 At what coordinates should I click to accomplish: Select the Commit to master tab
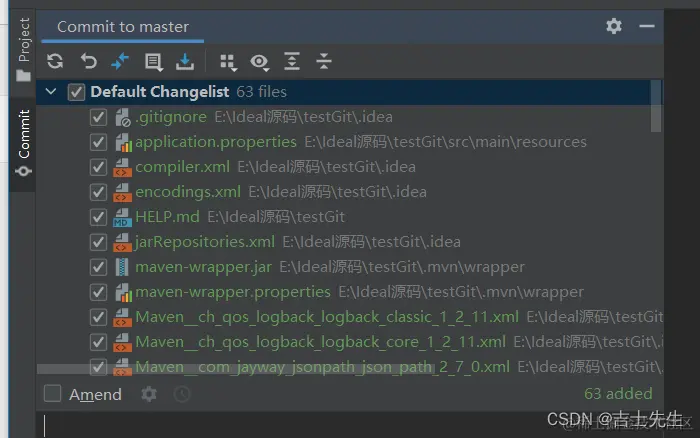tap(123, 27)
